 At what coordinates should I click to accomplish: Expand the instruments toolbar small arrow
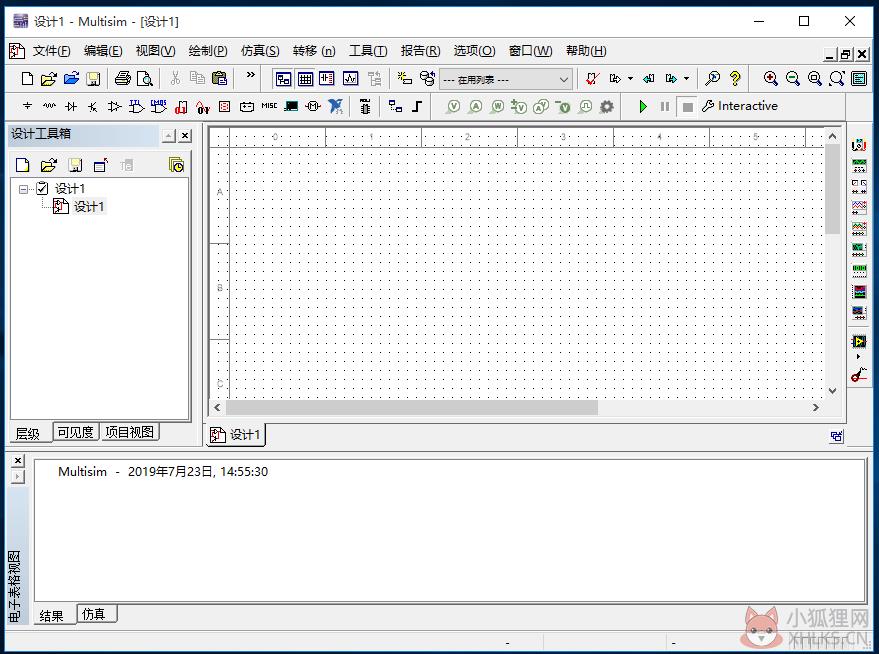coord(858,356)
